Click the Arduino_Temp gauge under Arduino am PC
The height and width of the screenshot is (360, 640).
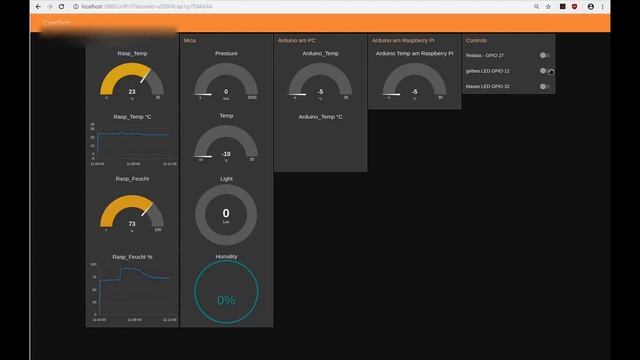coord(320,81)
